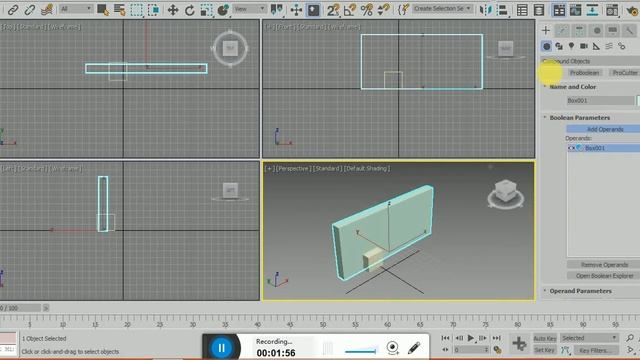640x360 pixels.
Task: Switch to the Hierarchy command panel tab
Action: pyautogui.click(x=579, y=30)
